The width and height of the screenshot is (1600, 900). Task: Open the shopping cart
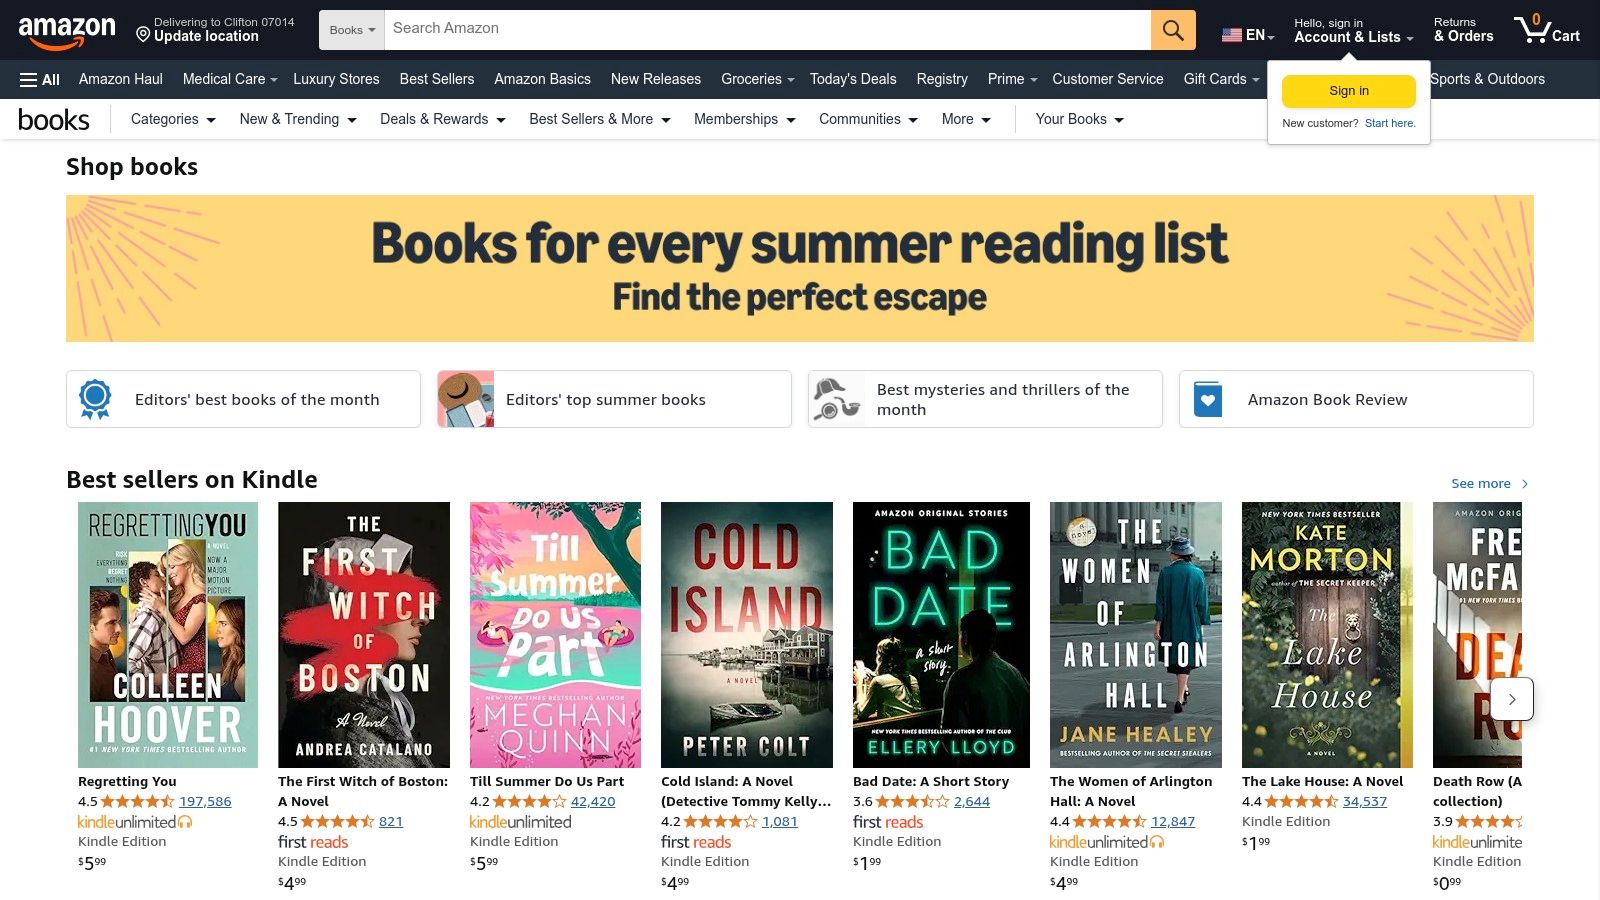click(1546, 30)
